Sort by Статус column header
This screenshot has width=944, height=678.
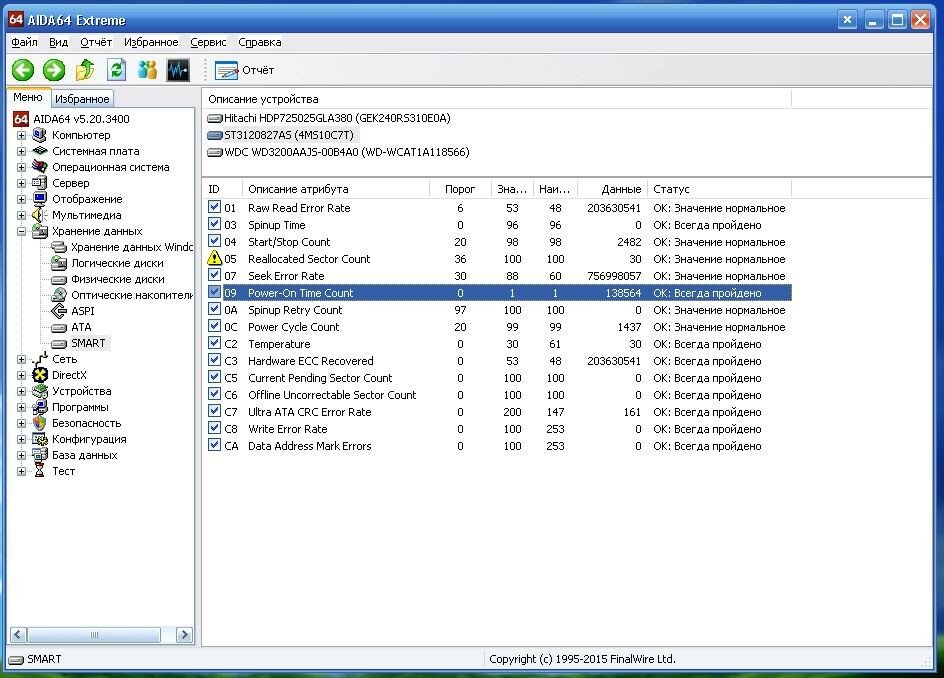(719, 189)
